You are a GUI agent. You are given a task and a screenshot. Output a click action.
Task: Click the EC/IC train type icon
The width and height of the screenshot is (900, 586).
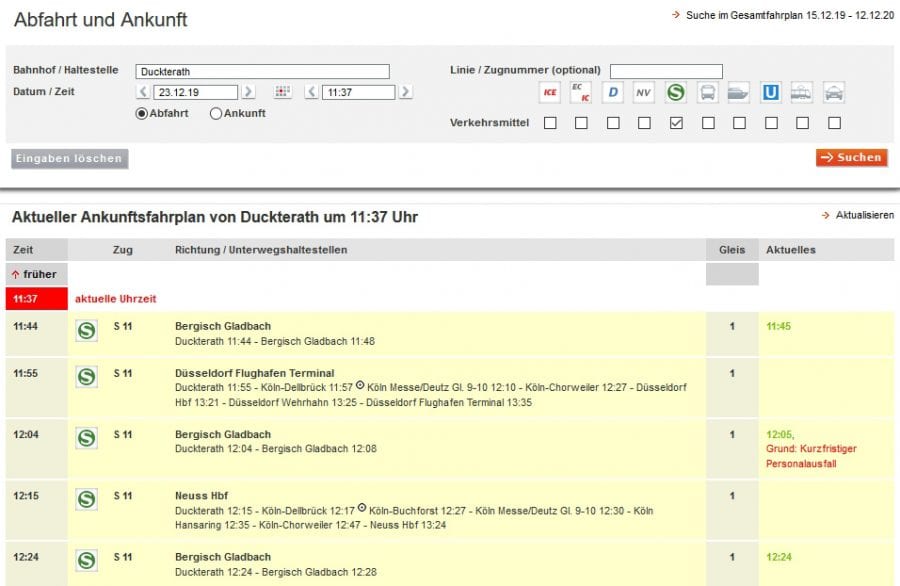click(581, 92)
